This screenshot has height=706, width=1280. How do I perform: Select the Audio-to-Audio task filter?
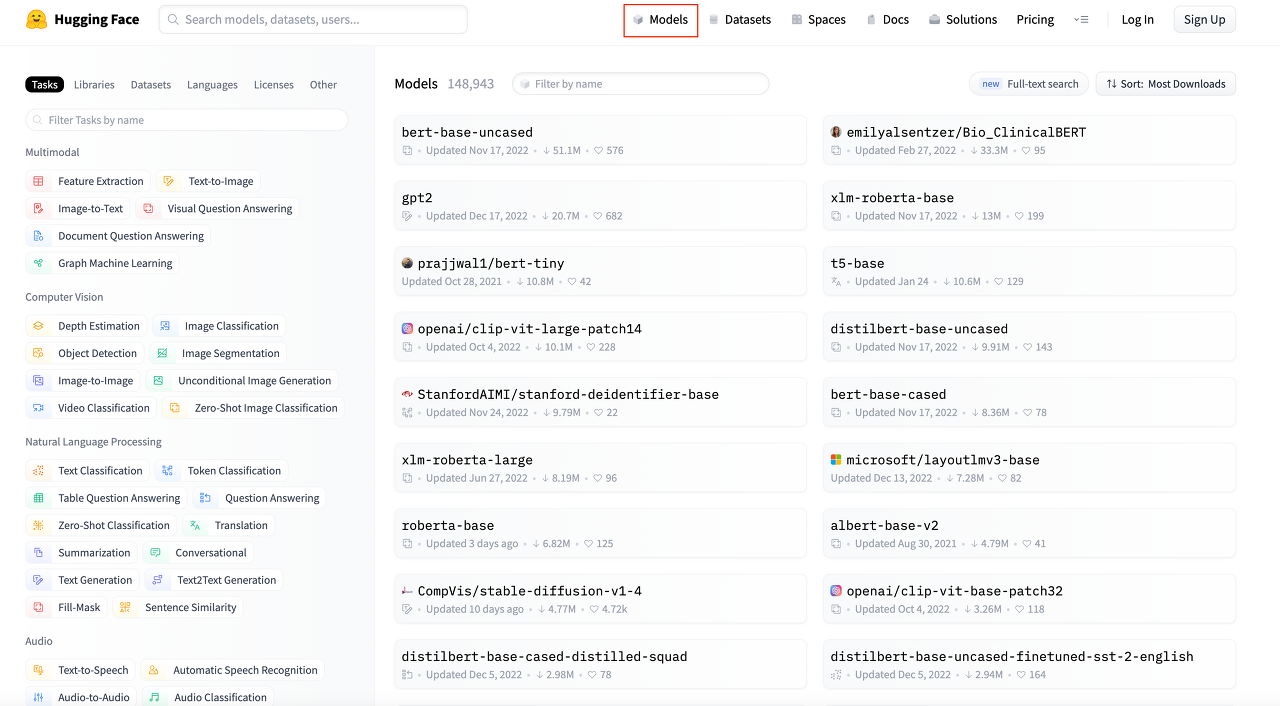[81, 697]
